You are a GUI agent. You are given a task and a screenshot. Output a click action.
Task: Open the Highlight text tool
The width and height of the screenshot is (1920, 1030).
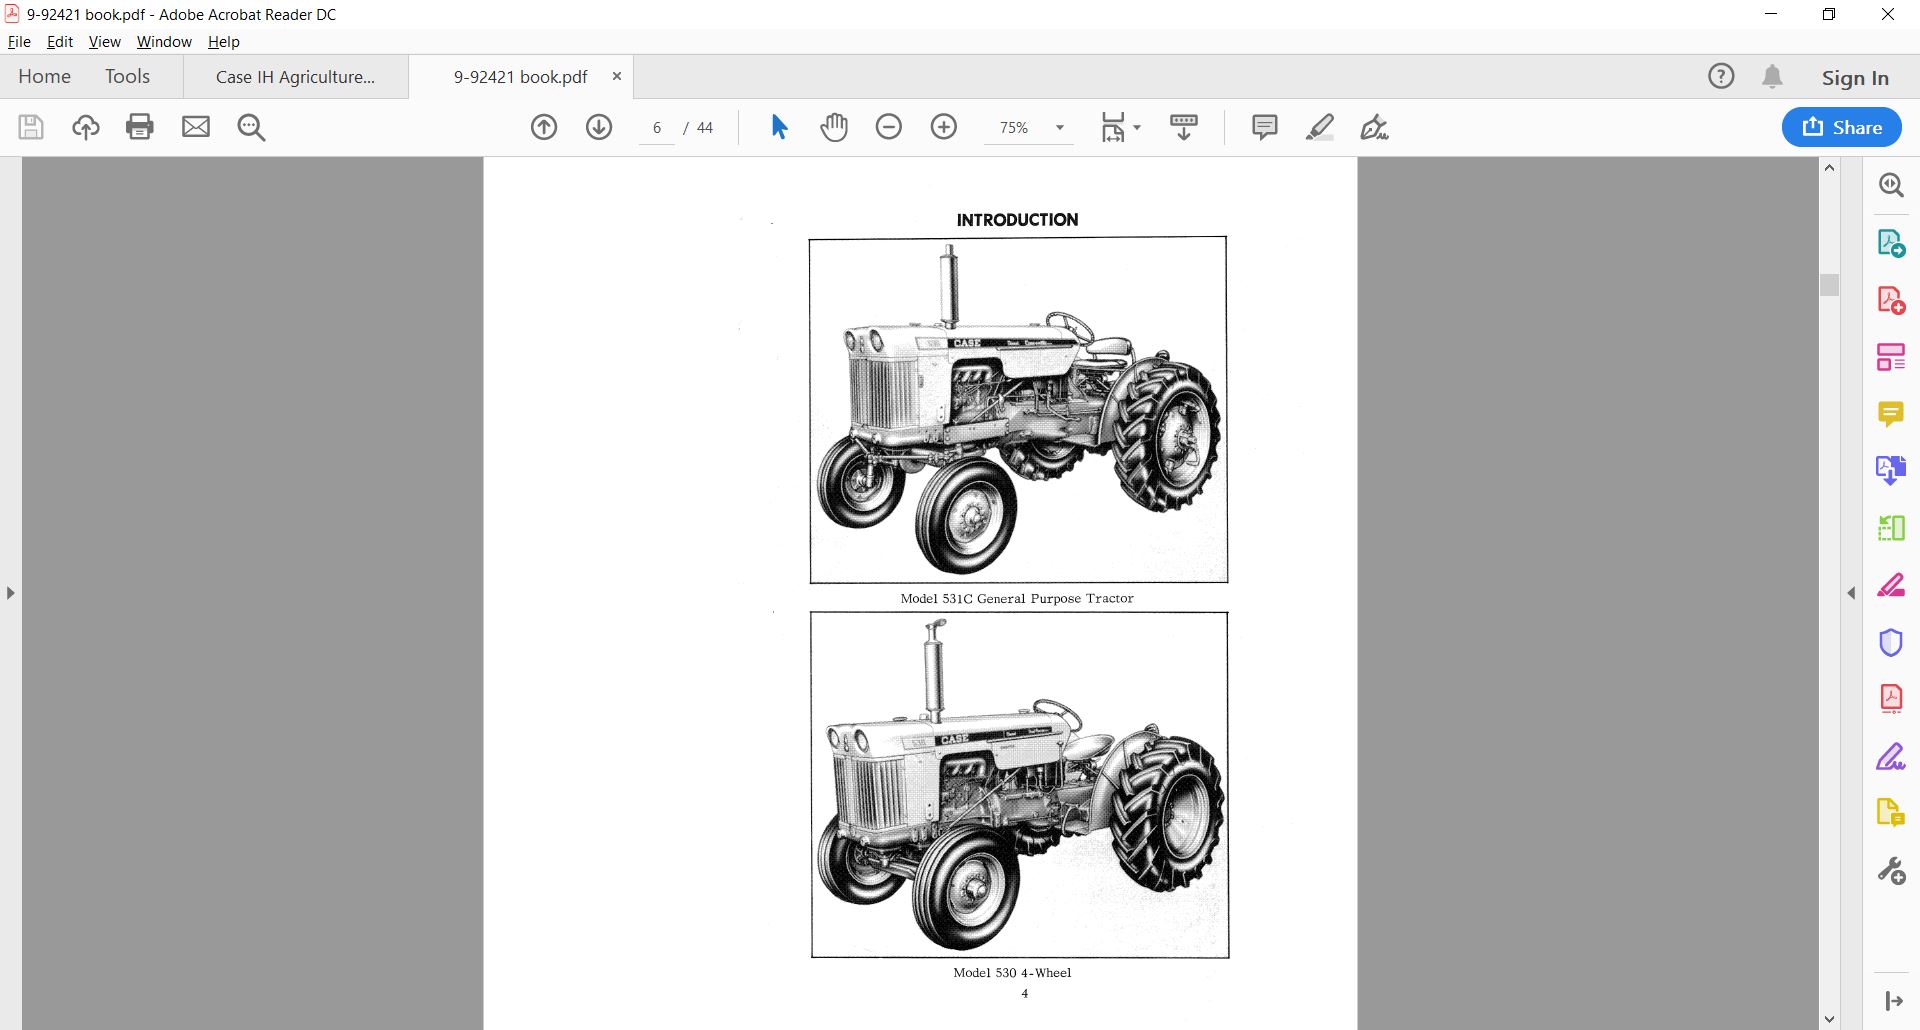click(1320, 127)
